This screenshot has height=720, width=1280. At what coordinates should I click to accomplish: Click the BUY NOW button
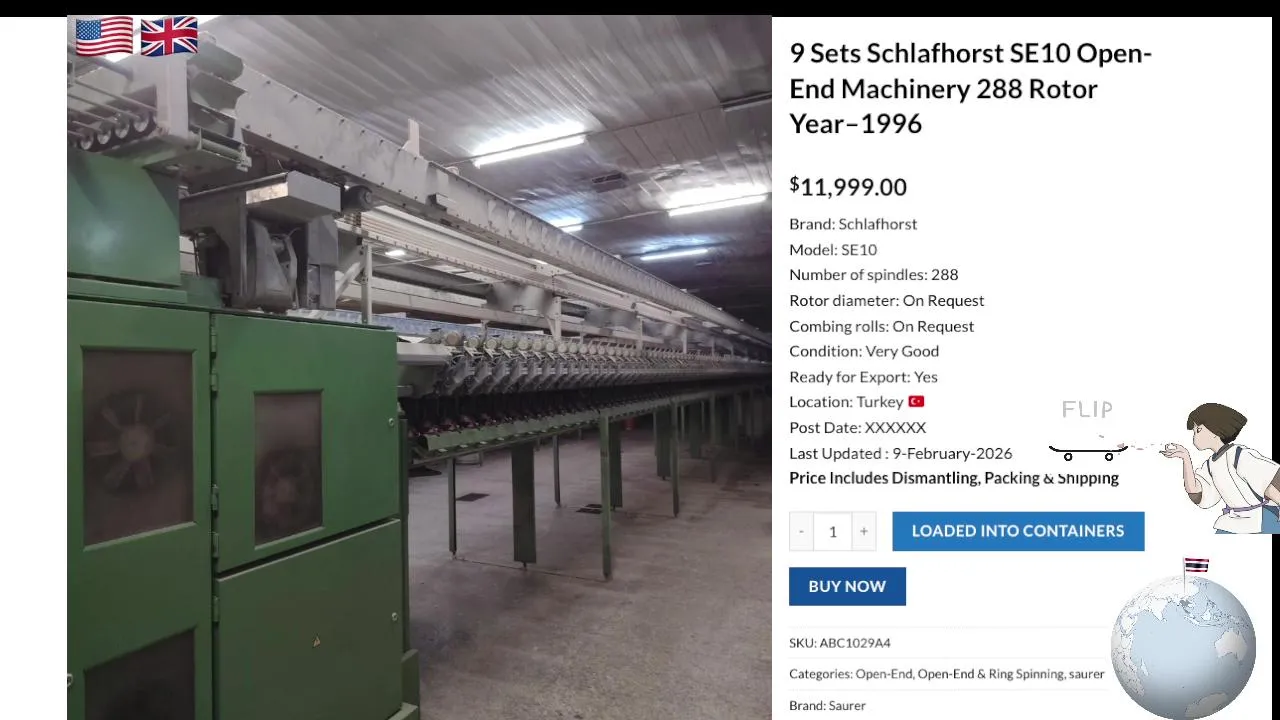tap(847, 586)
